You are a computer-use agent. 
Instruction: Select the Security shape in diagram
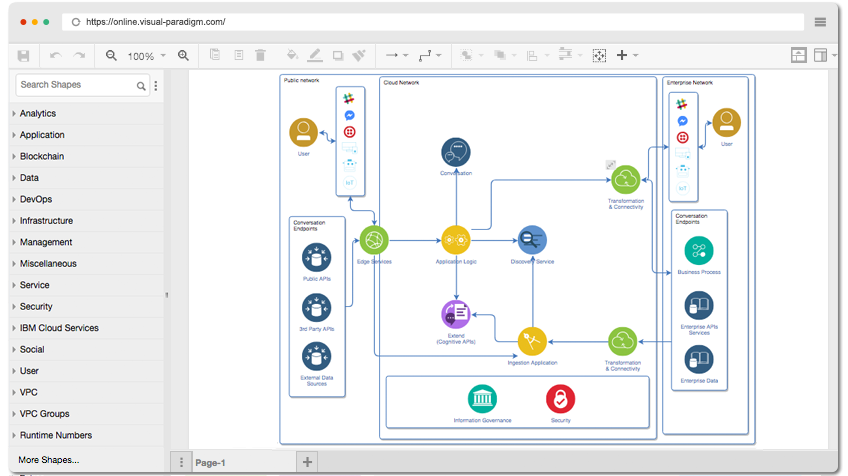coord(560,399)
